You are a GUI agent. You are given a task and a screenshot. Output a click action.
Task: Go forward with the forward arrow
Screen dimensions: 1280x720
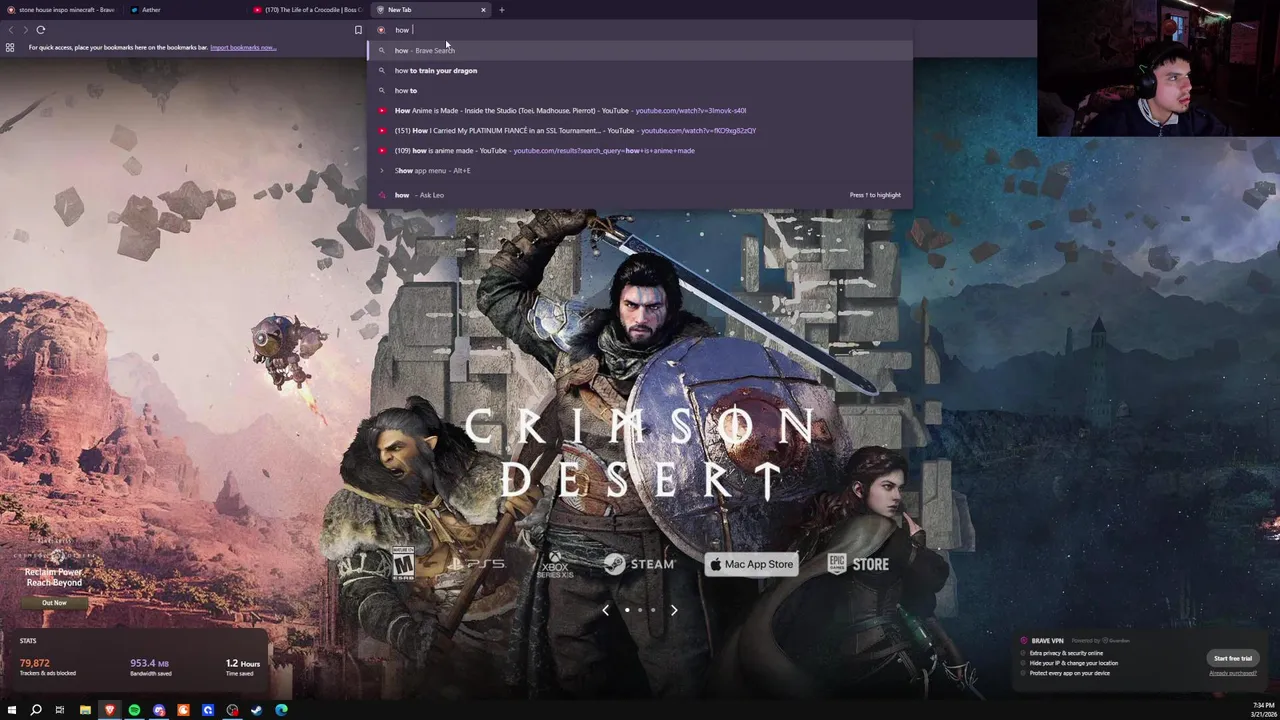coord(26,30)
